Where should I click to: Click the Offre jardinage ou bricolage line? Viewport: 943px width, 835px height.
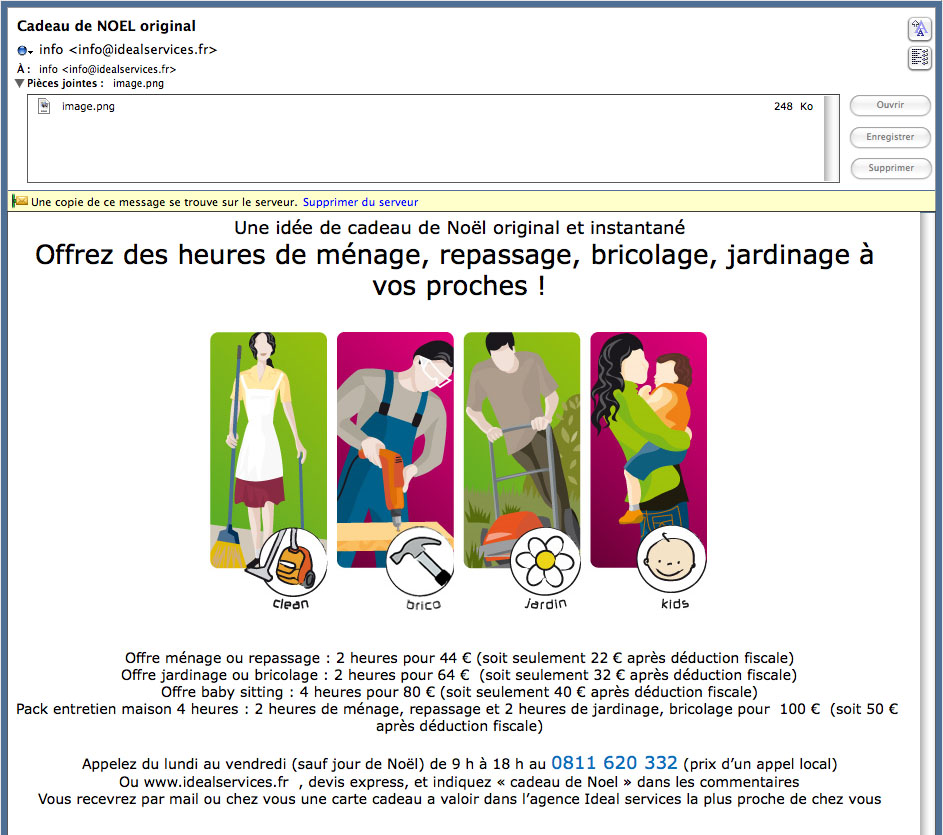pos(459,675)
